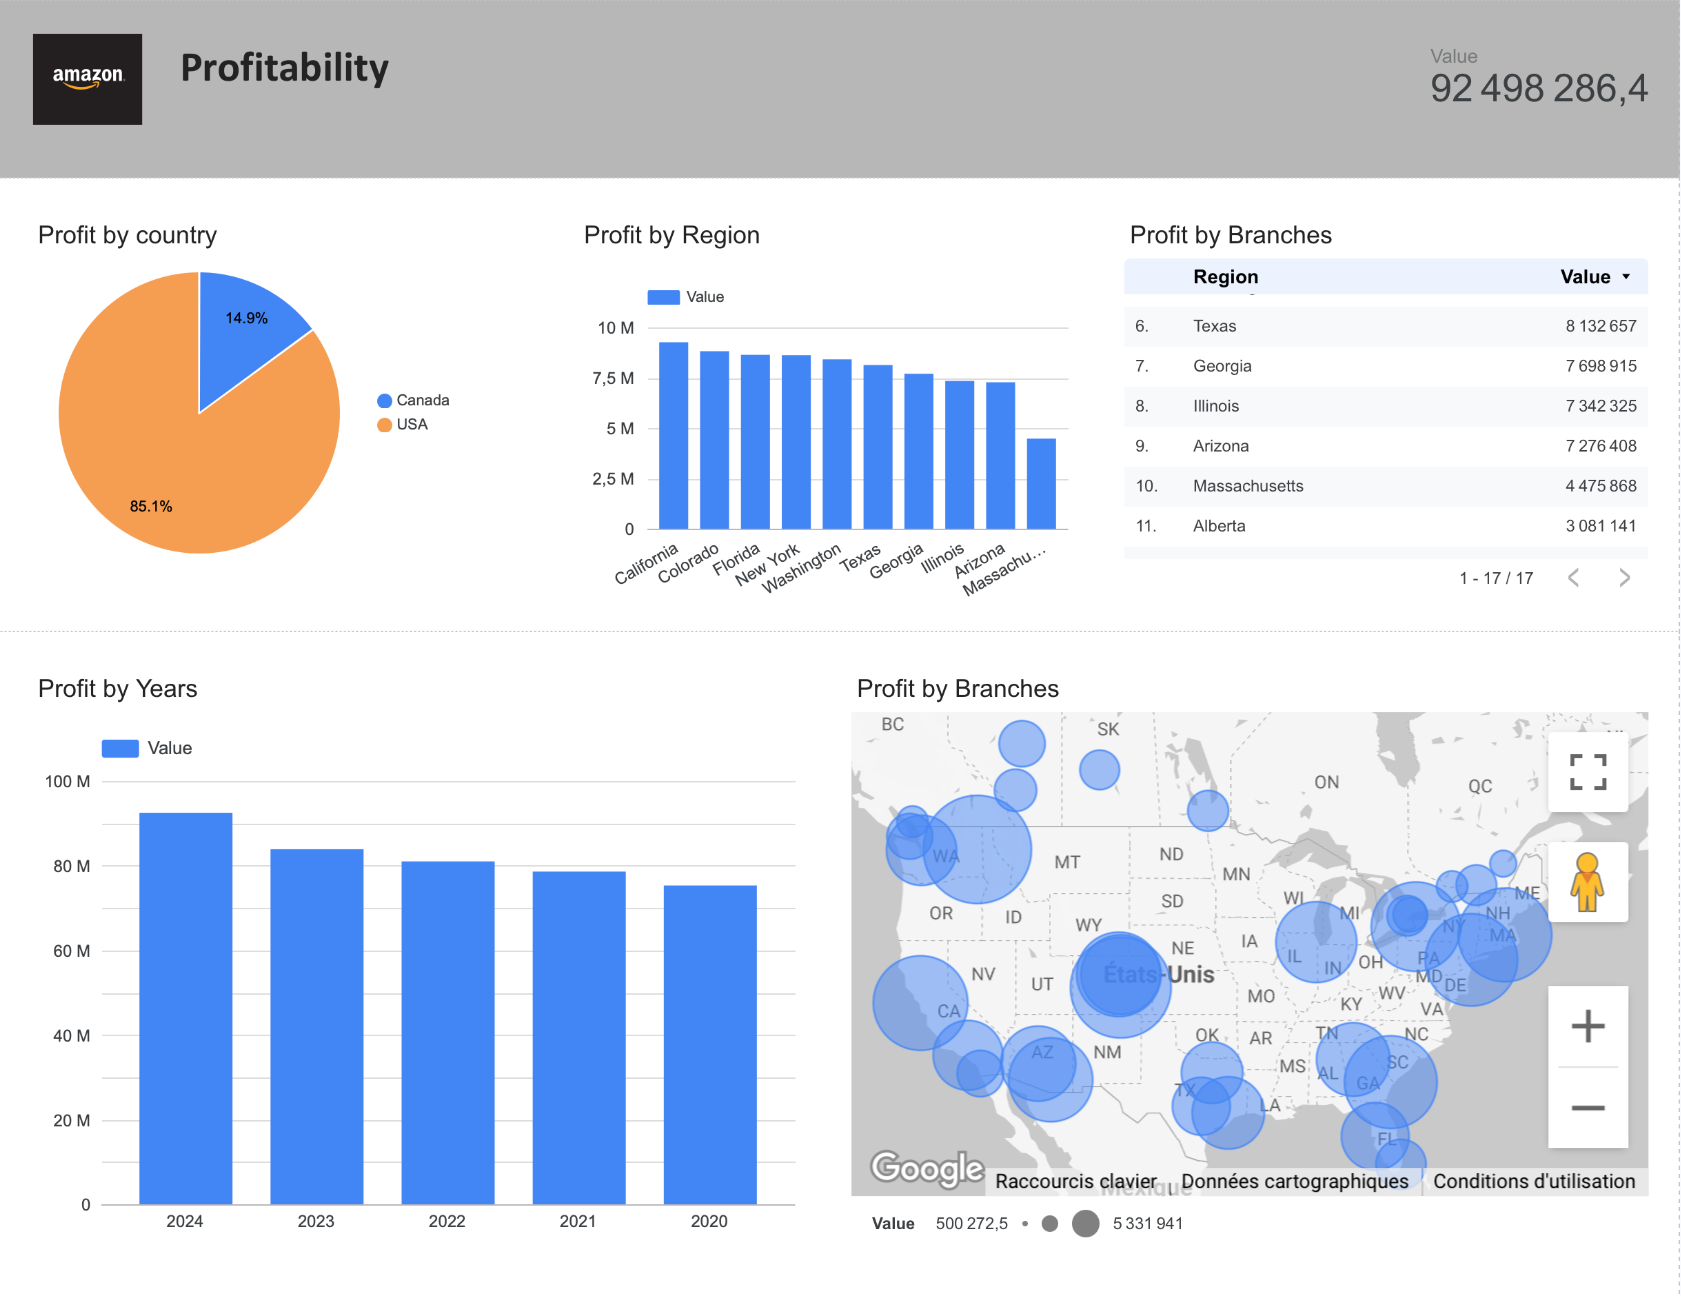1681x1296 pixels.
Task: Click the previous page arrow in the branches table
Action: point(1575,577)
